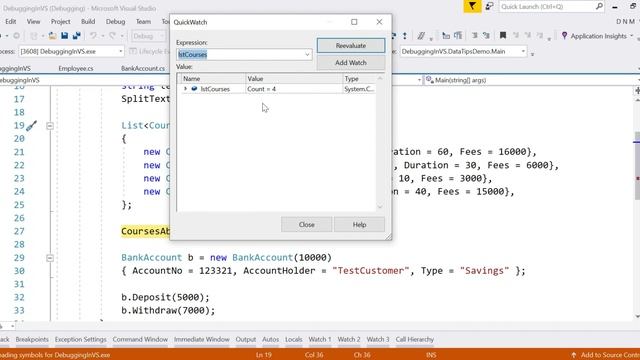
Task: Select the 'Count = 4' value cell
Action: [294, 89]
